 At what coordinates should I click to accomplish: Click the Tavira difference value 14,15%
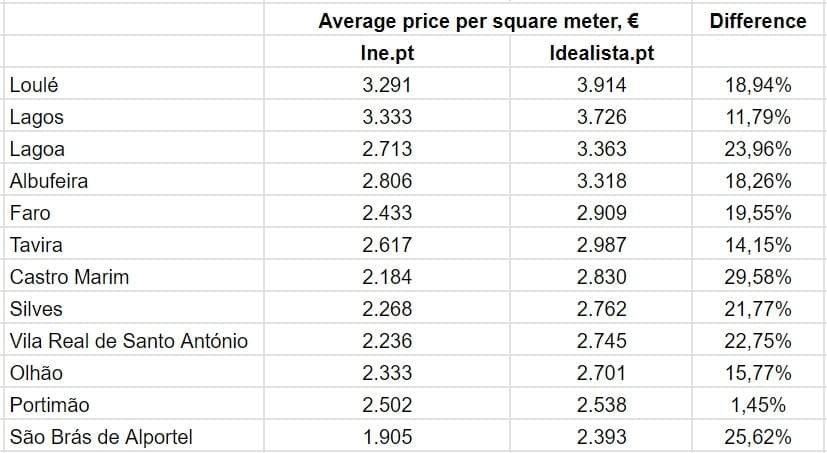pyautogui.click(x=757, y=245)
